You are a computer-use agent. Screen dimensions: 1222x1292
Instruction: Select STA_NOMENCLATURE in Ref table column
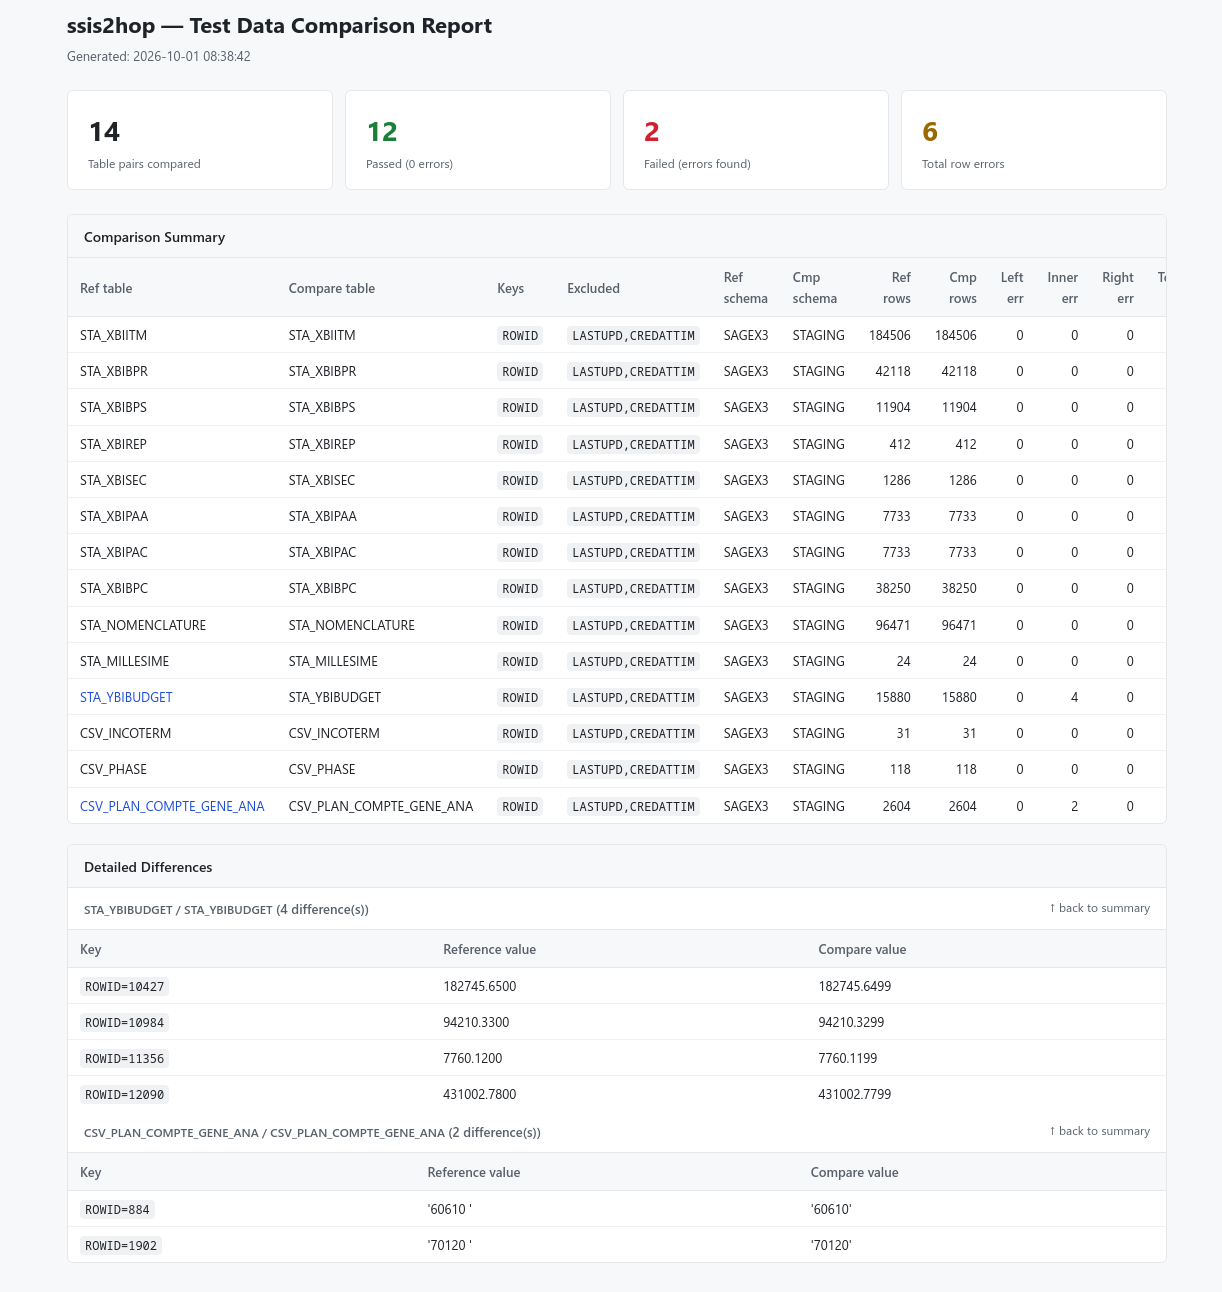point(143,625)
